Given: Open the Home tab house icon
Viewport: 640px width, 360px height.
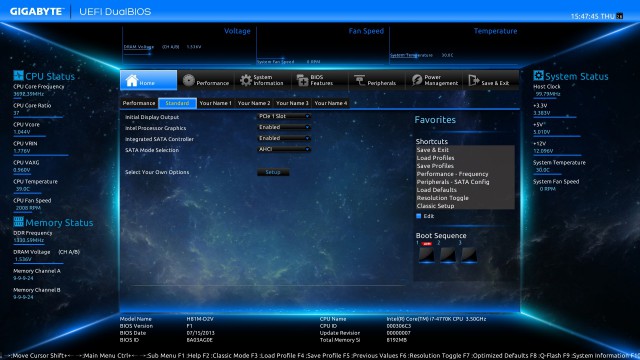Looking at the screenshot, I should 132,80.
